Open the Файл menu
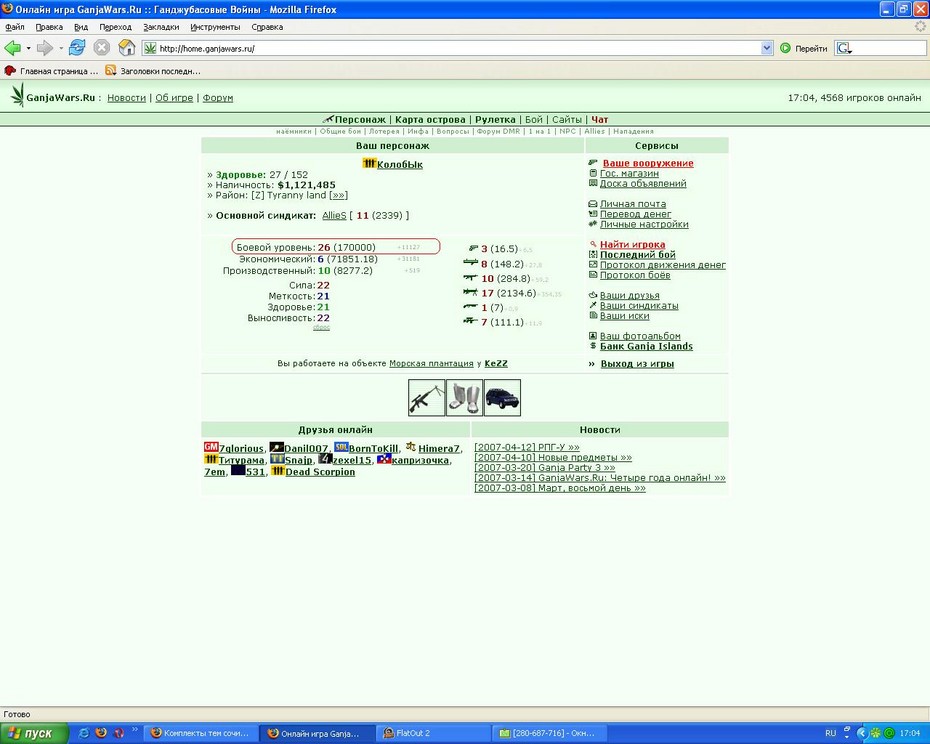 click(x=15, y=27)
